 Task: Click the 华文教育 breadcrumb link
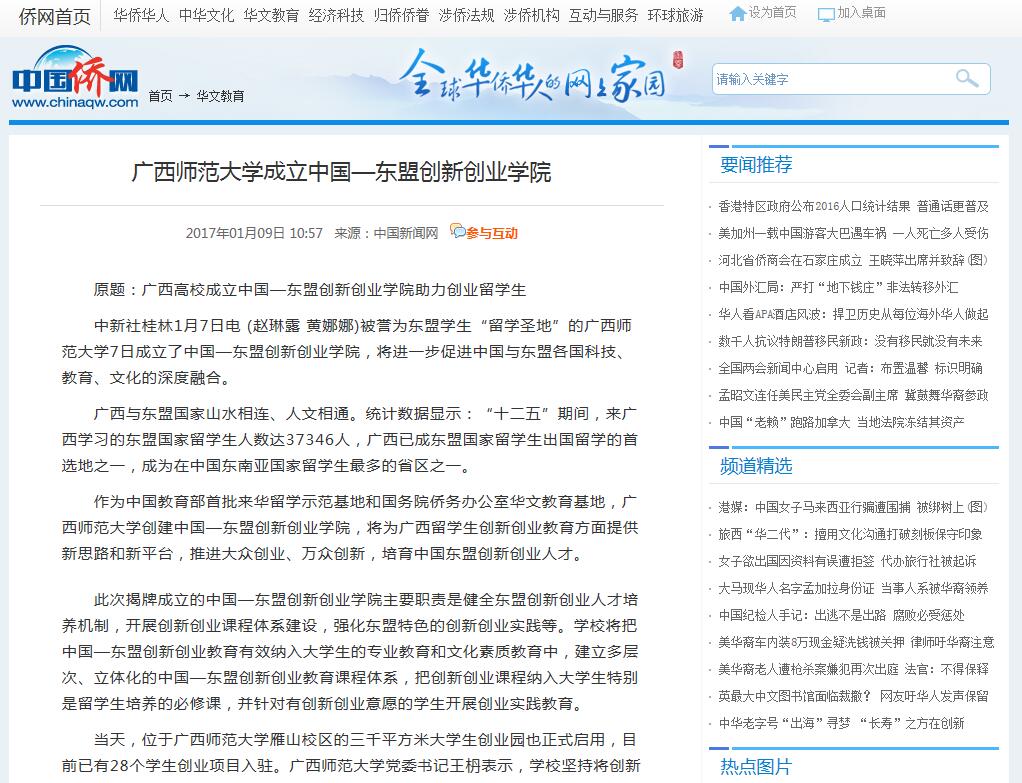[220, 96]
